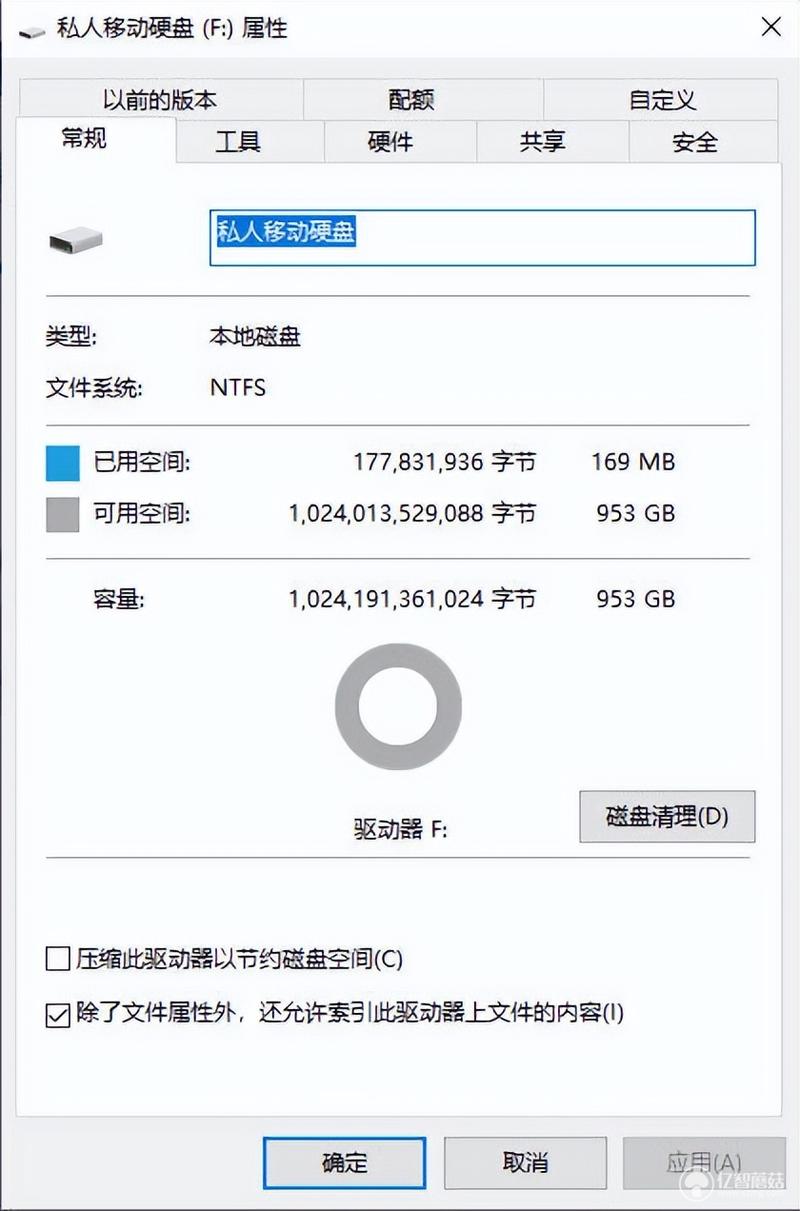The image size is (800, 1211).
Task: Switch to the 工具 tab
Action: click(x=238, y=142)
